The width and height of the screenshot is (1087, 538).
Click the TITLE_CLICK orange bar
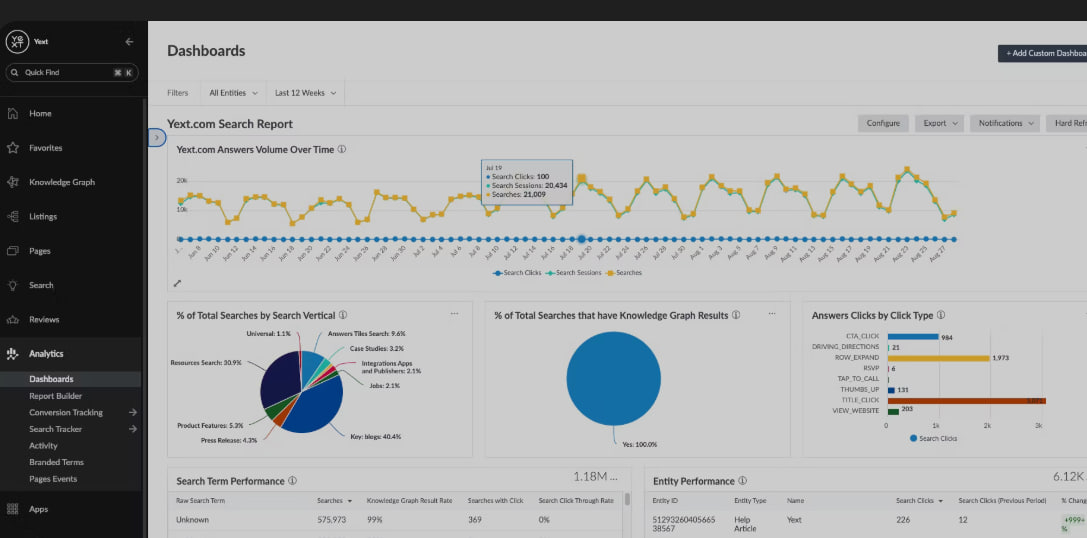click(x=966, y=401)
